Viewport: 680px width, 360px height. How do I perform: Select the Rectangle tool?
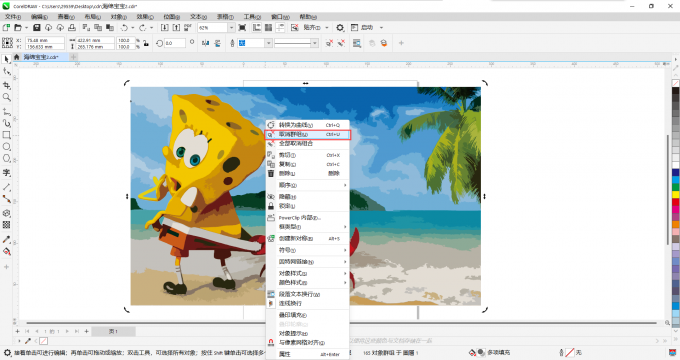click(x=7, y=135)
